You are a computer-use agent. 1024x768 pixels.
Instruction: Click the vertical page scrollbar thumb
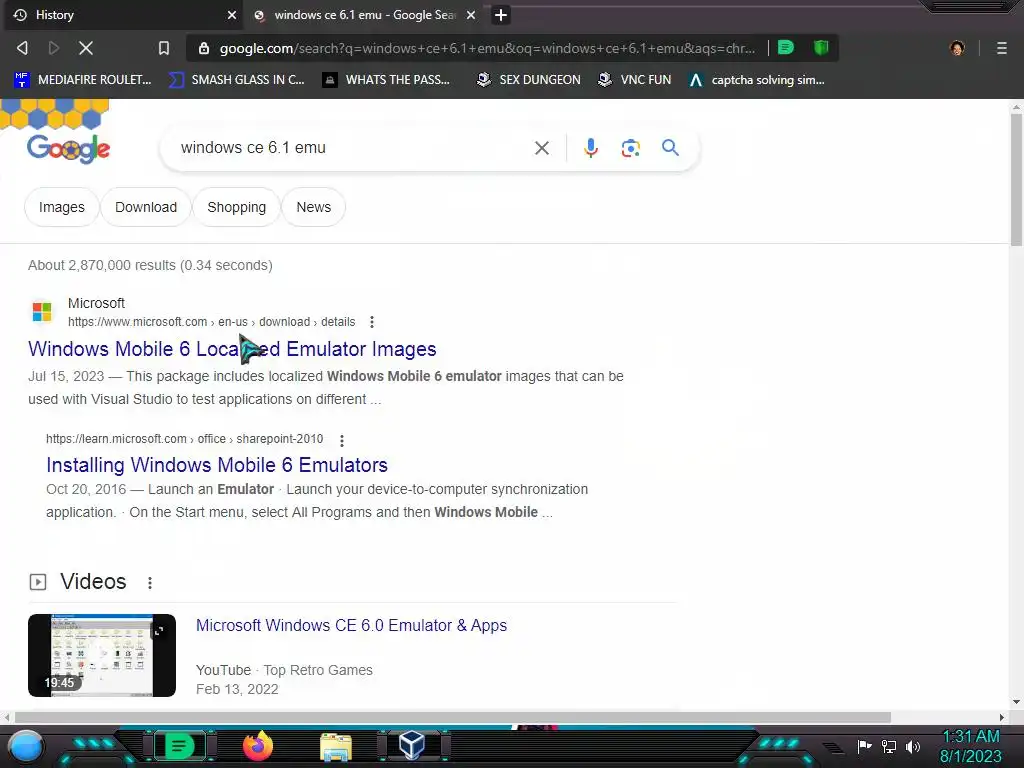1016,179
